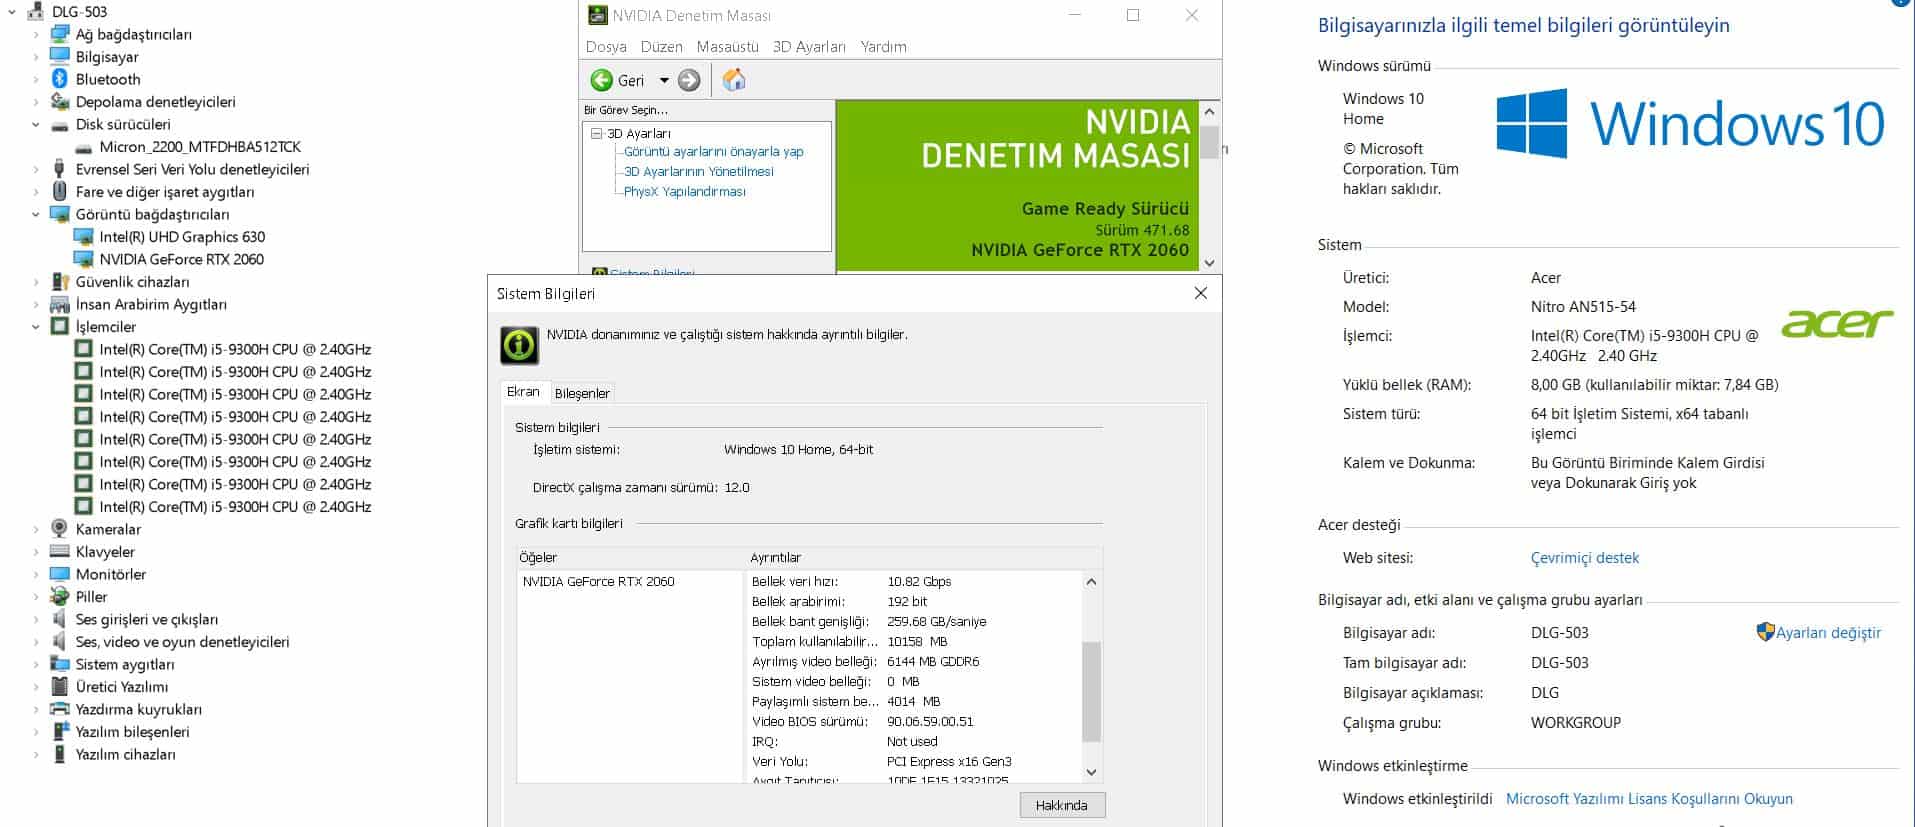Click the shield icon beside Ayarları değiştir
1915x827 pixels.
[1765, 632]
